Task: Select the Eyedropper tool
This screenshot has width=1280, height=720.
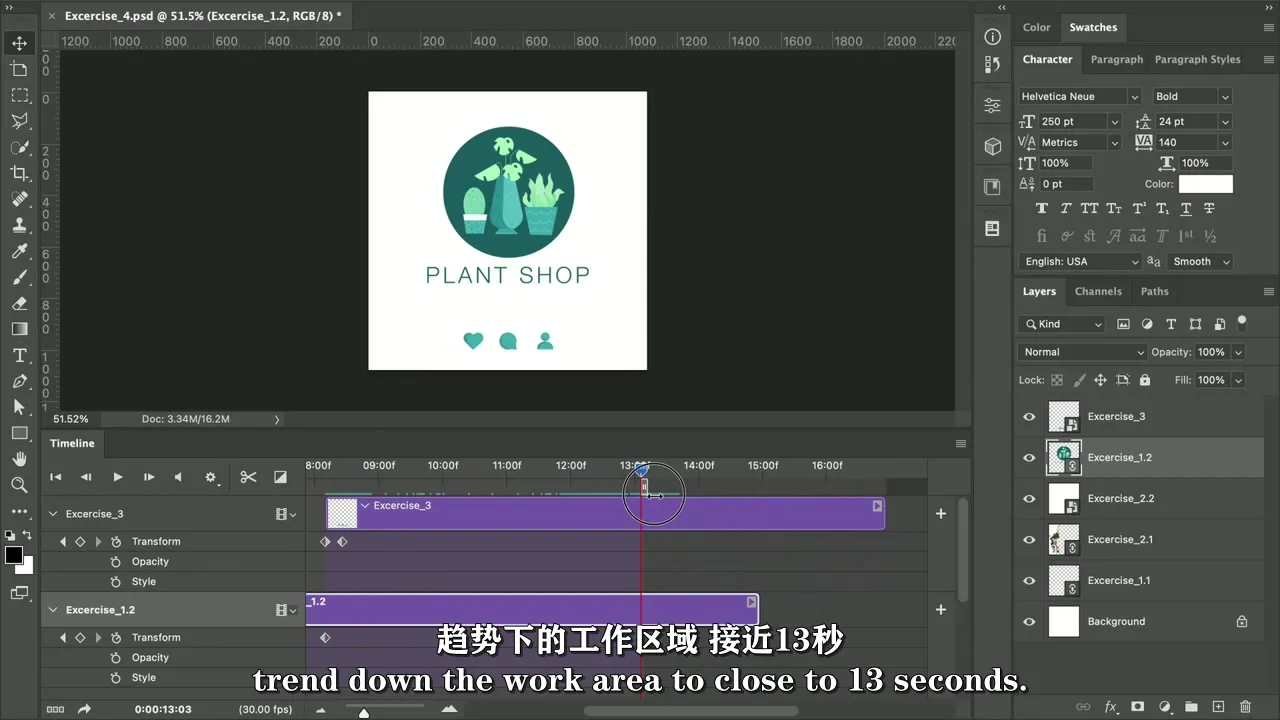Action: click(x=19, y=251)
